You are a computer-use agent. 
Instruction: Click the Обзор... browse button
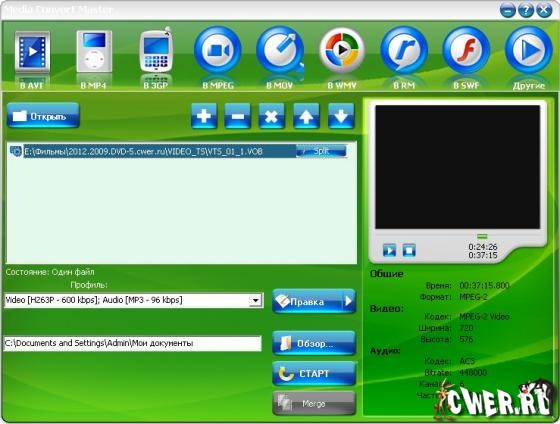coord(314,343)
